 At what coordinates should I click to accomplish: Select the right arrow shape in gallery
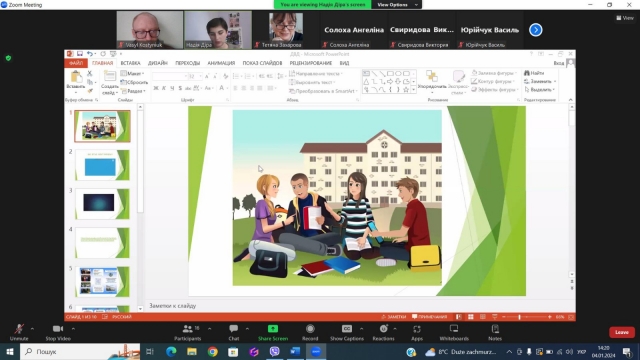[390, 82]
